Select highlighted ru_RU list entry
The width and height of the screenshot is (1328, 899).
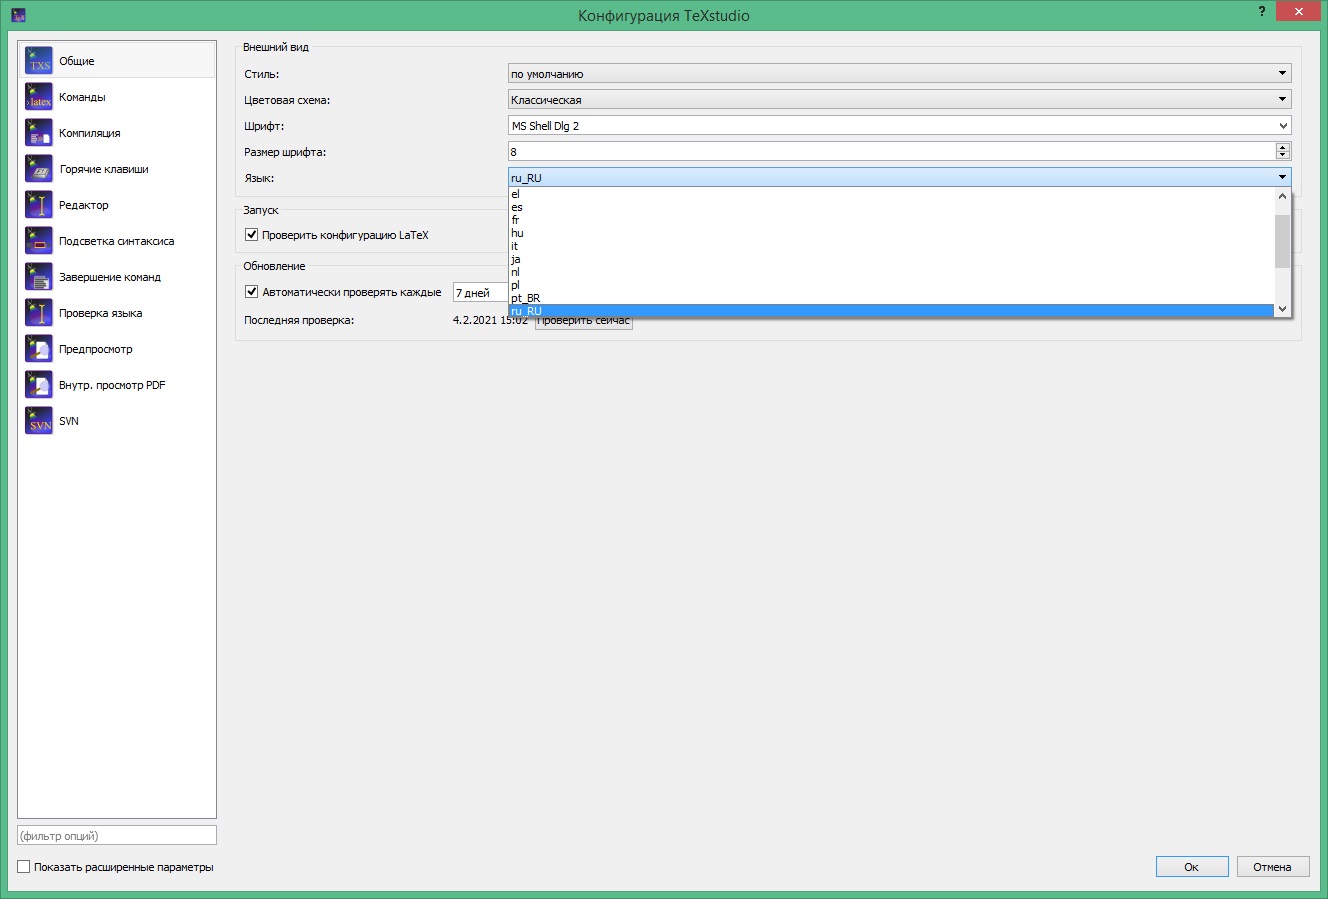[x=891, y=311]
